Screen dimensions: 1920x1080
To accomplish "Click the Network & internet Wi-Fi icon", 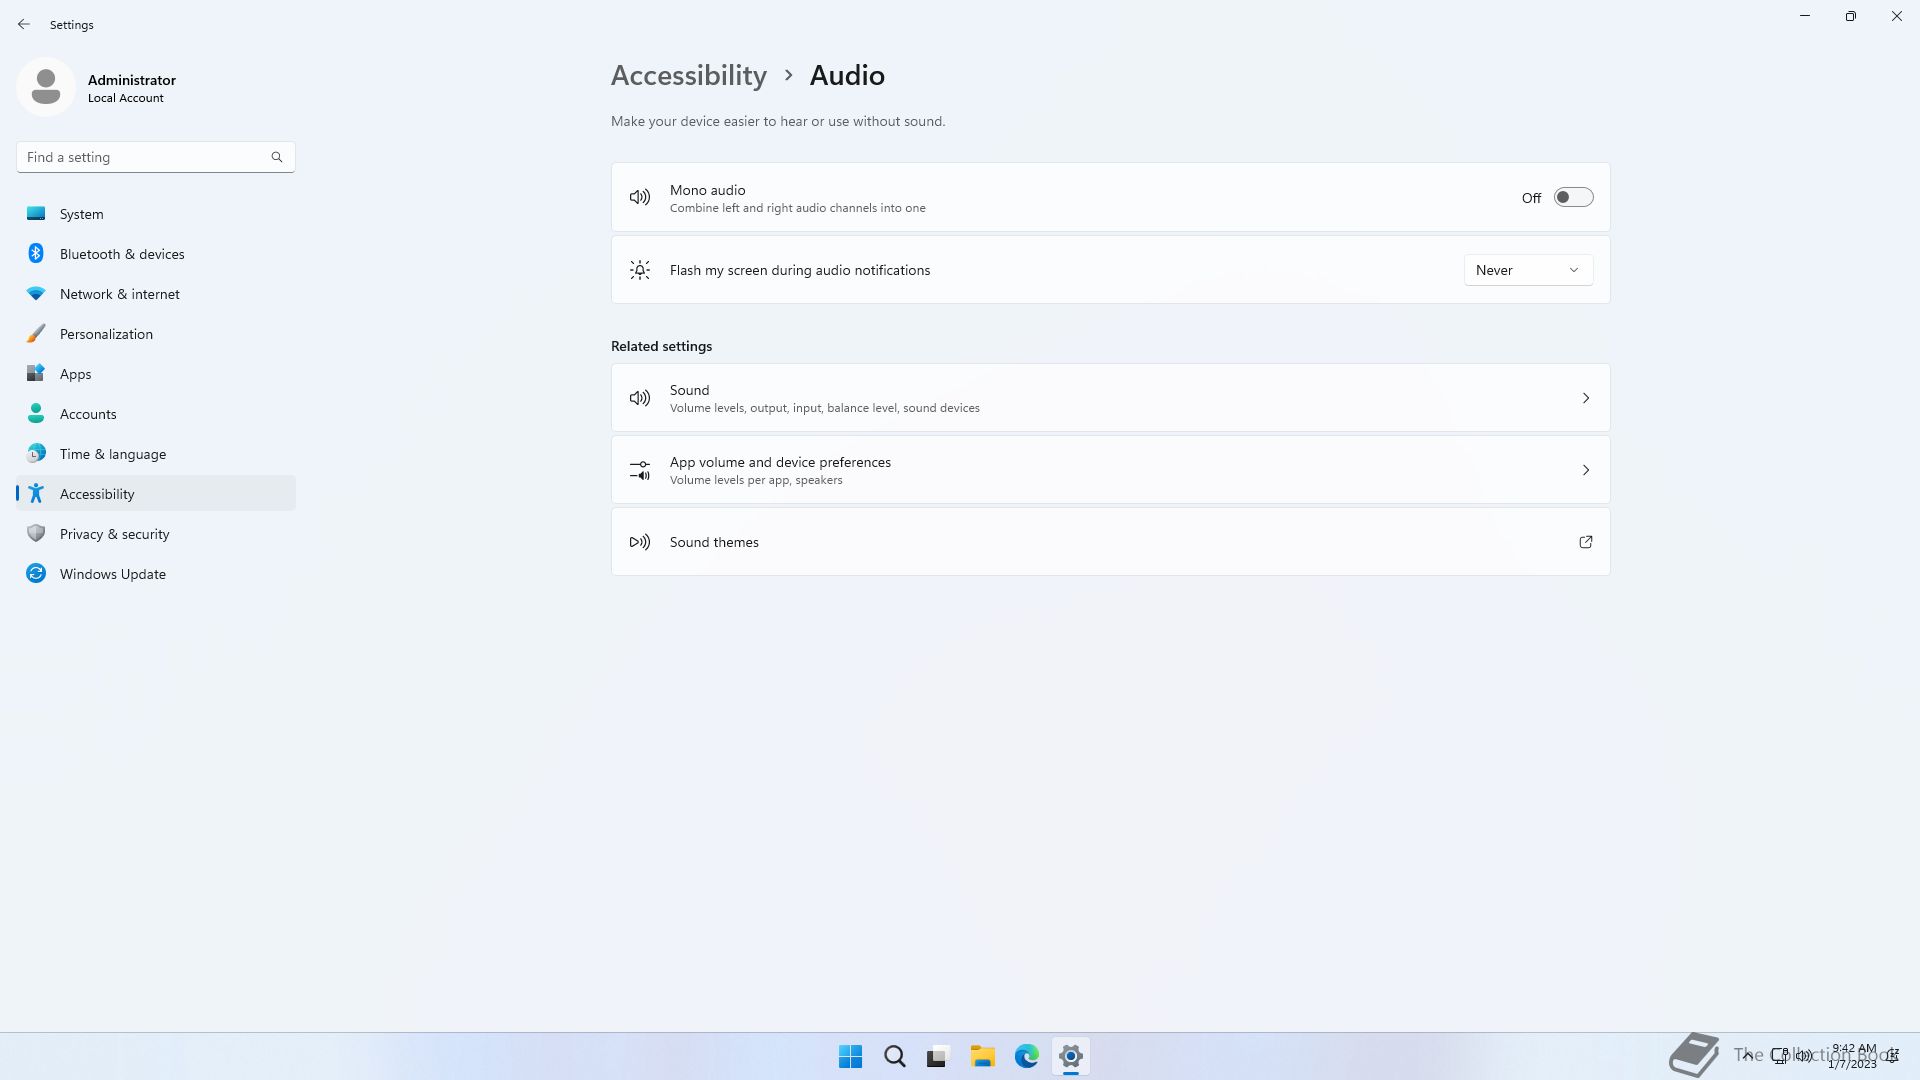I will (x=36, y=294).
